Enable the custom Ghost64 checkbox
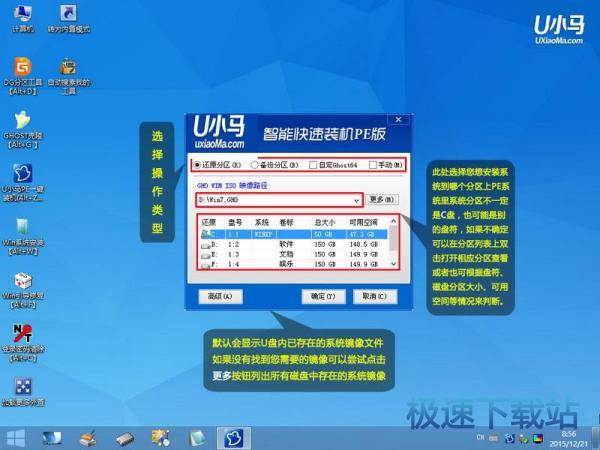Image resolution: width=600 pixels, height=450 pixels. (x=313, y=165)
